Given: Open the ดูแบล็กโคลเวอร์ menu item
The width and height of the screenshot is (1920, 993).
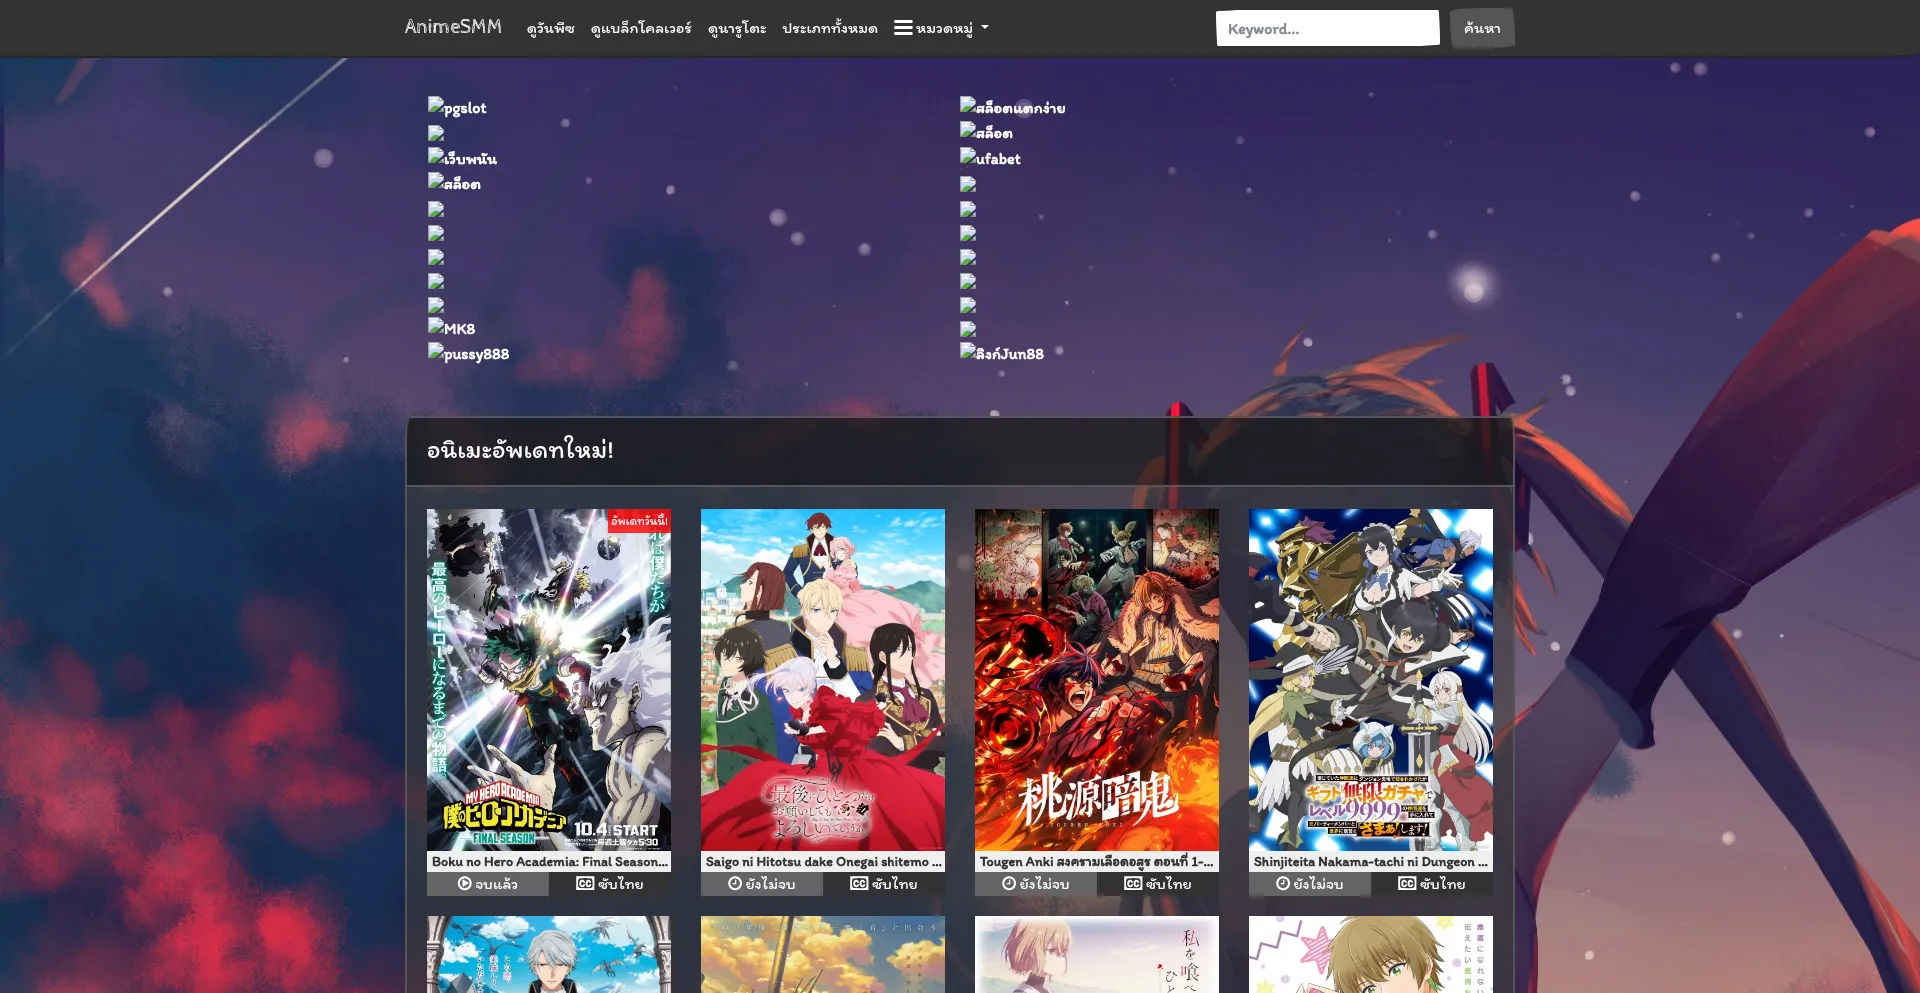Looking at the screenshot, I should 641,29.
